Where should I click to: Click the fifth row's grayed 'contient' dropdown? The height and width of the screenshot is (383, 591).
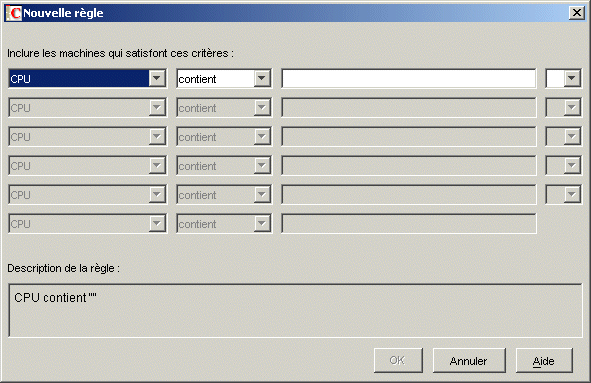(x=224, y=195)
